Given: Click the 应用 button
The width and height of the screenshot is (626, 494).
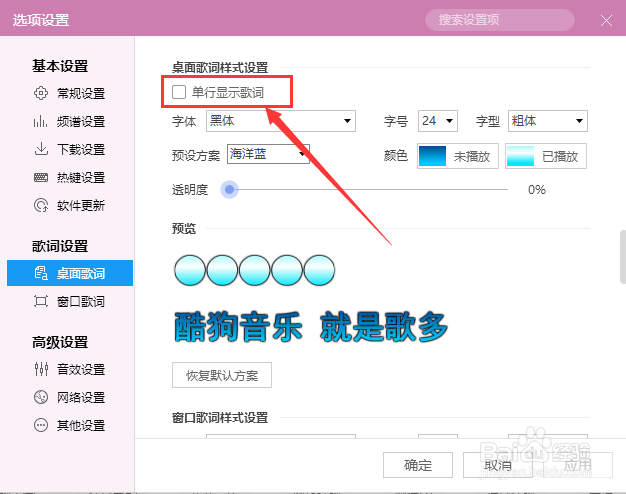Looking at the screenshot, I should pyautogui.click(x=578, y=465).
